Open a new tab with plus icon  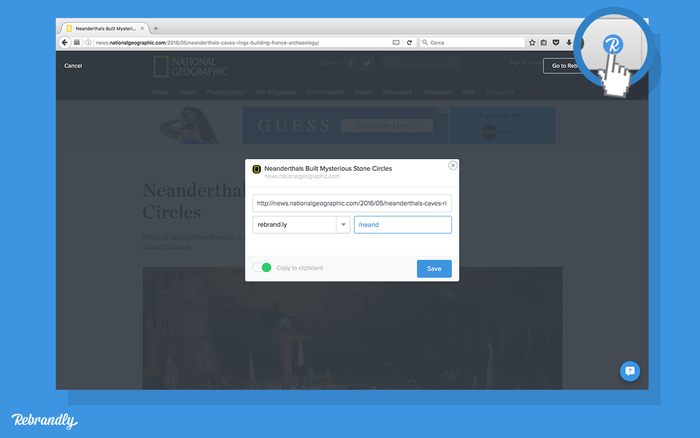coord(156,28)
